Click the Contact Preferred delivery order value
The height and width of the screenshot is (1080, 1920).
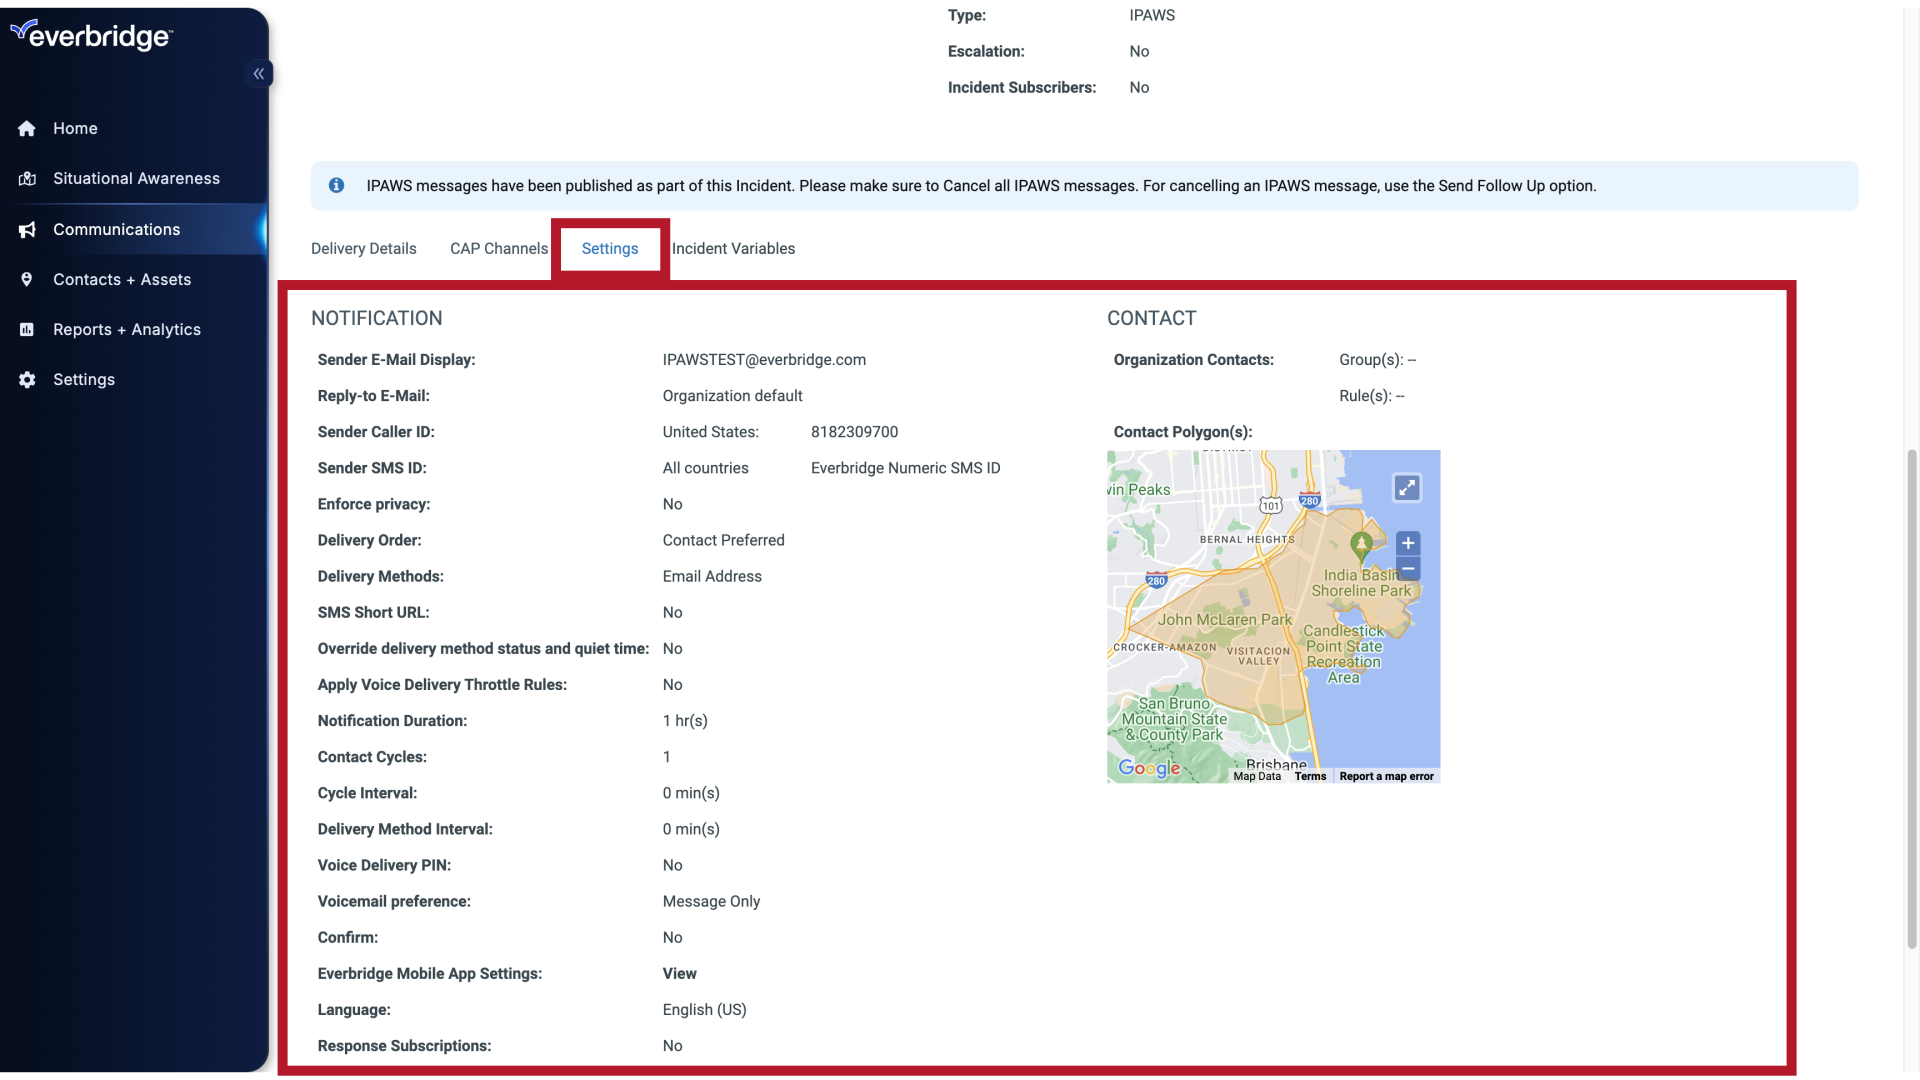723,541
